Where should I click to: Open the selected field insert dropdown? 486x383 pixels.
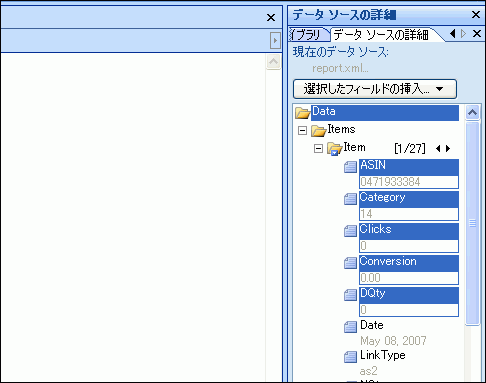click(x=375, y=89)
